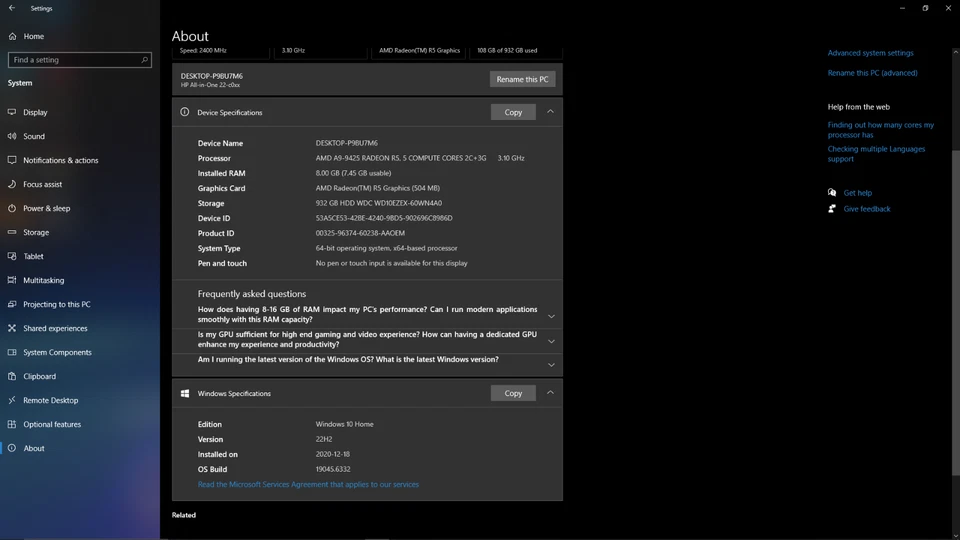Click the Clipboard icon in sidebar
The height and width of the screenshot is (540, 960).
(x=12, y=376)
